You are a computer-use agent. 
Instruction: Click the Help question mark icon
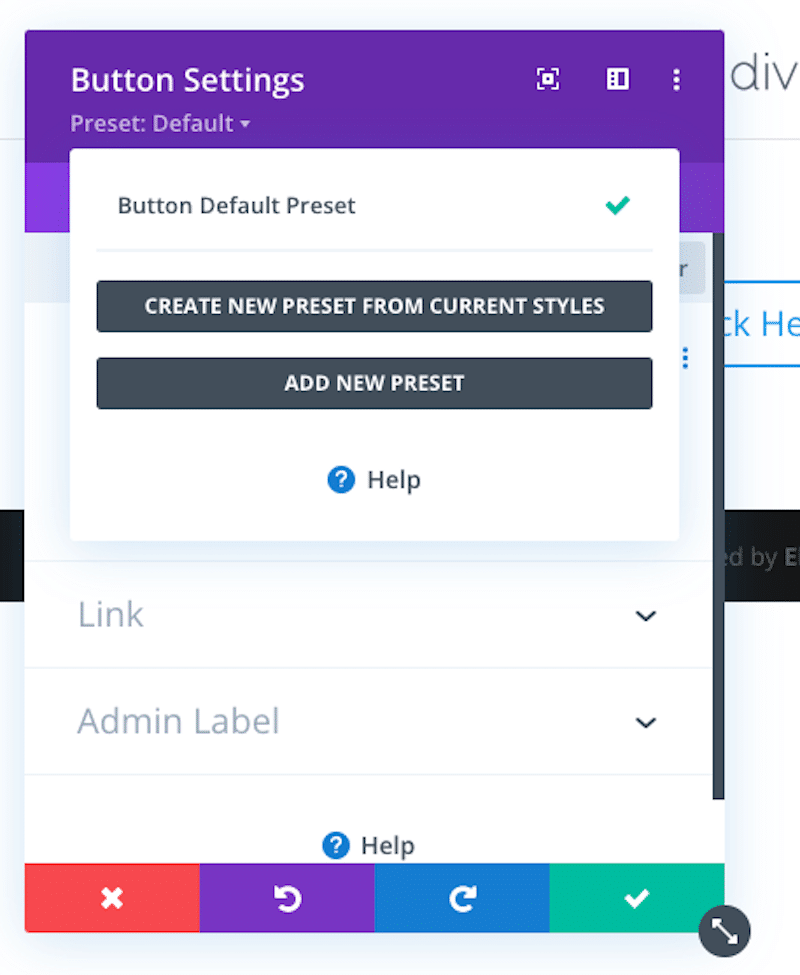(x=341, y=479)
